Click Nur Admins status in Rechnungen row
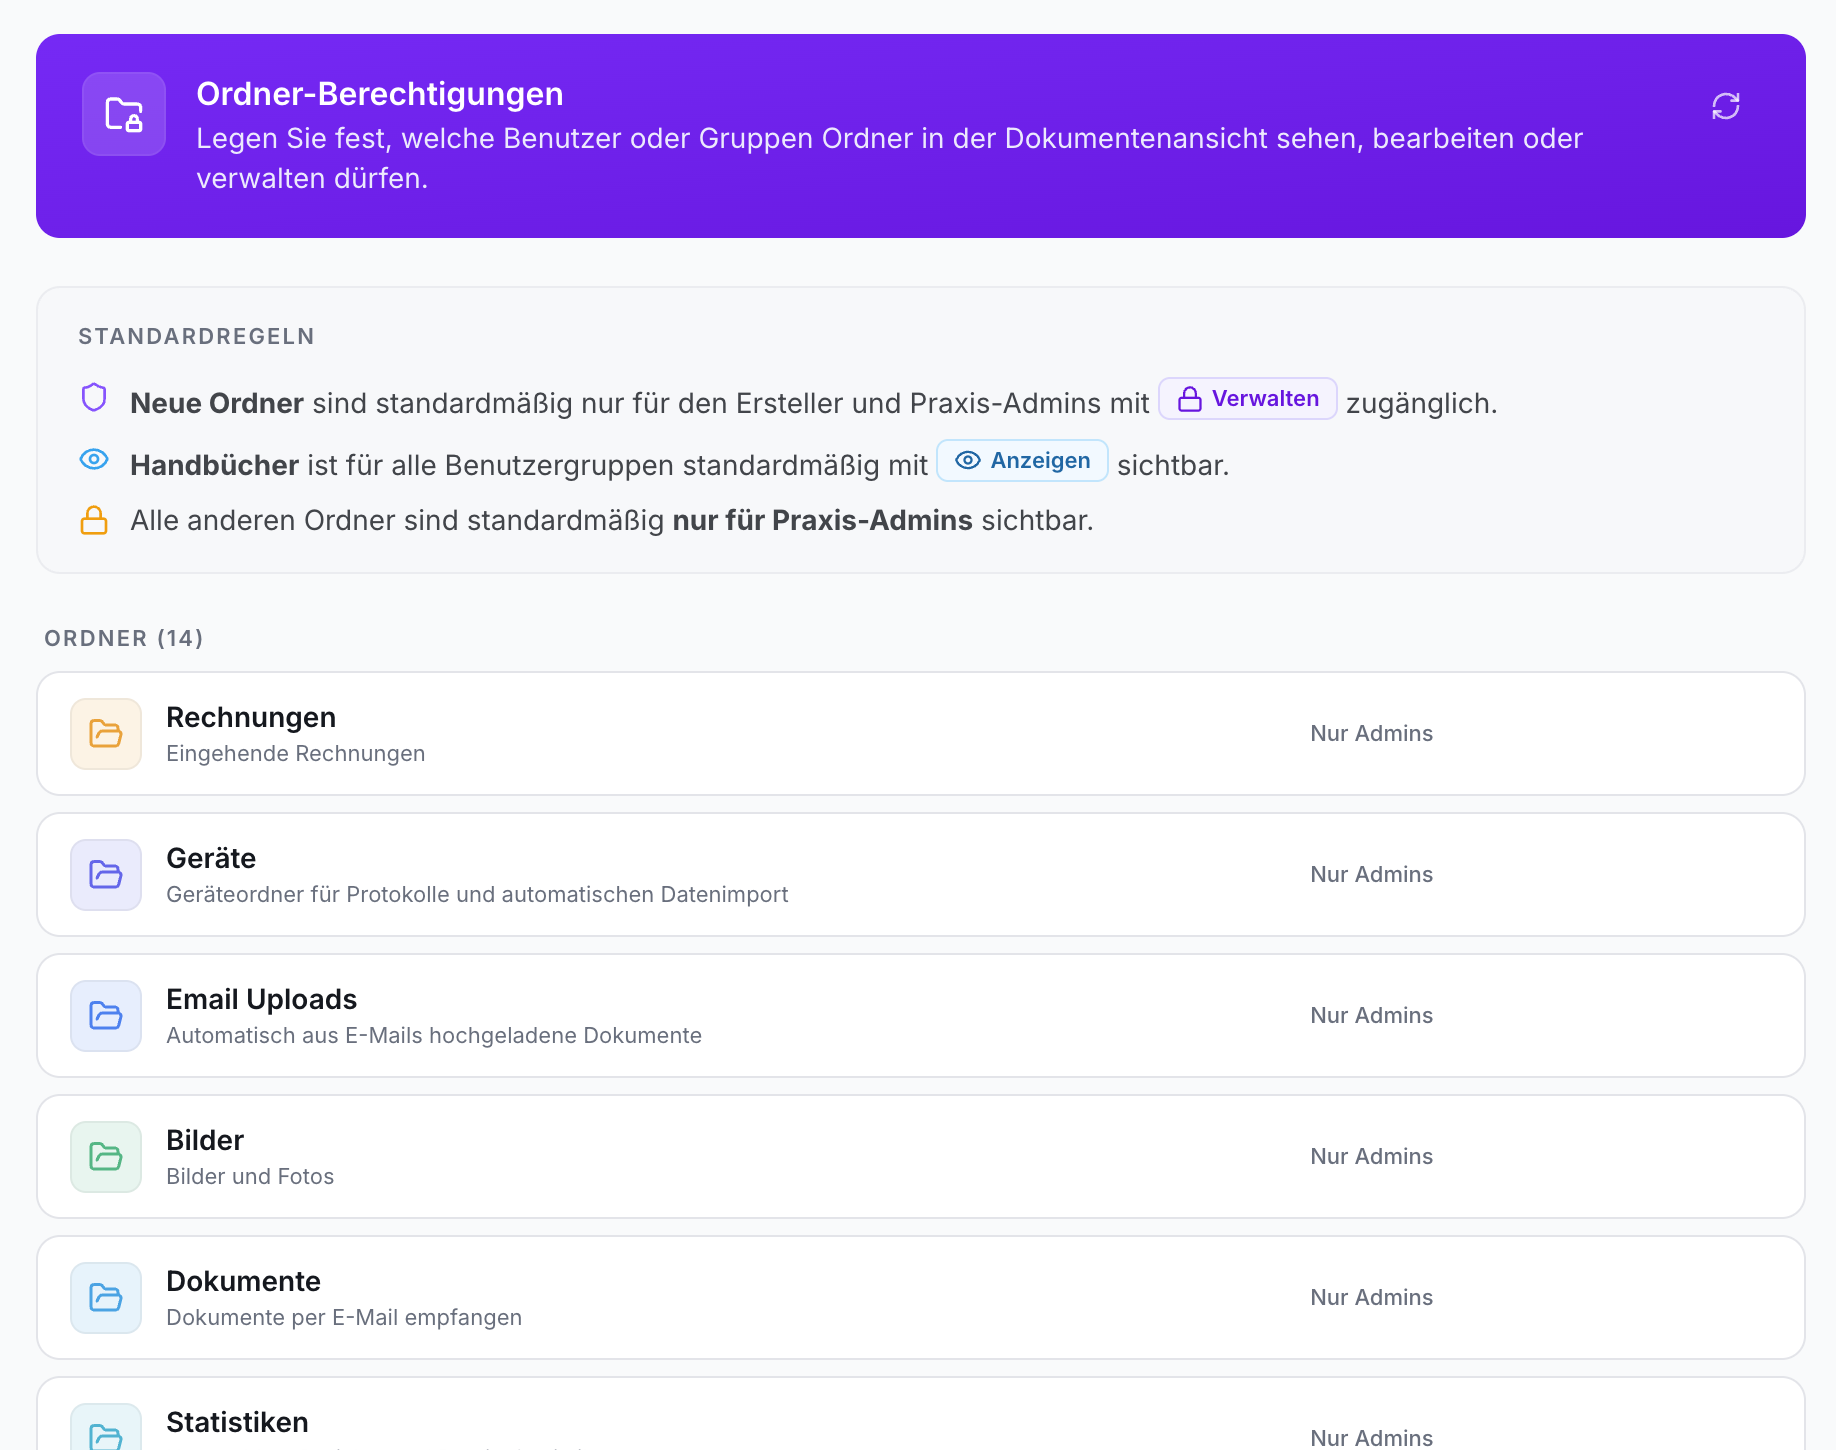Viewport: 1836px width, 1450px height. [1371, 734]
